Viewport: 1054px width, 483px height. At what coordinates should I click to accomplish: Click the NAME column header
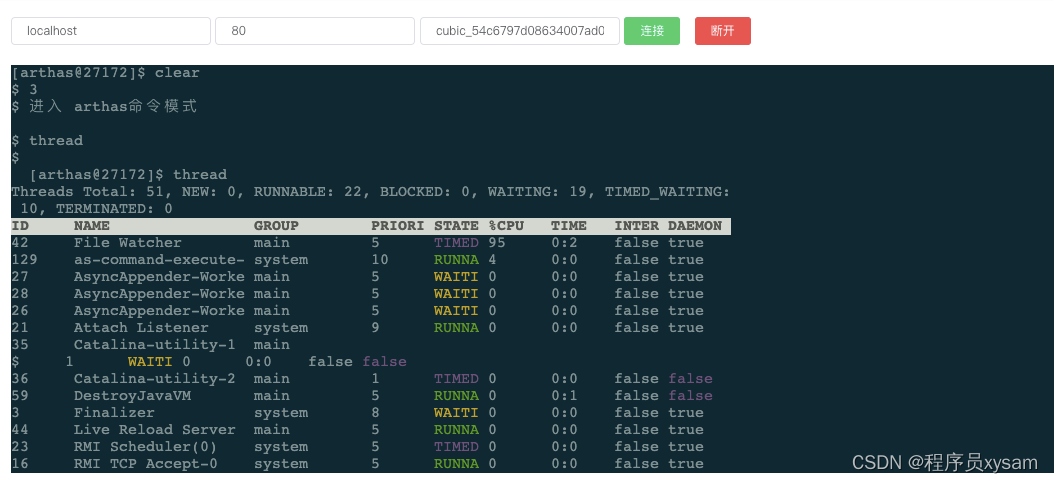coord(92,226)
